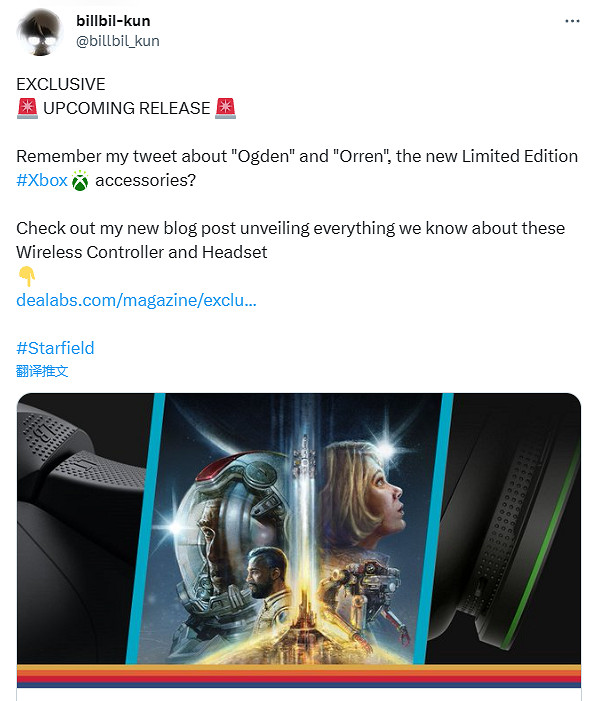Open the three-dot more options menu
Image resolution: width=596 pixels, height=701 pixels.
(572, 21)
